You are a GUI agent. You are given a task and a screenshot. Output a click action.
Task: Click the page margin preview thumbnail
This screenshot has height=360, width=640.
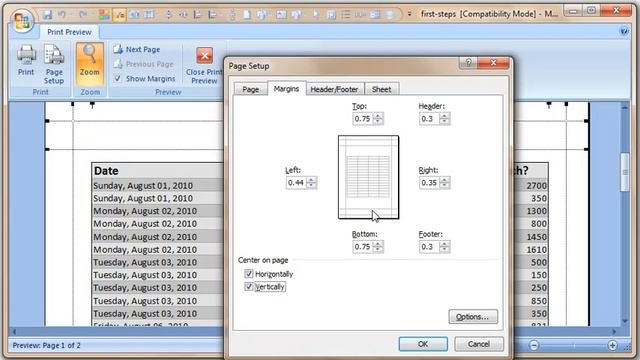[x=368, y=177]
